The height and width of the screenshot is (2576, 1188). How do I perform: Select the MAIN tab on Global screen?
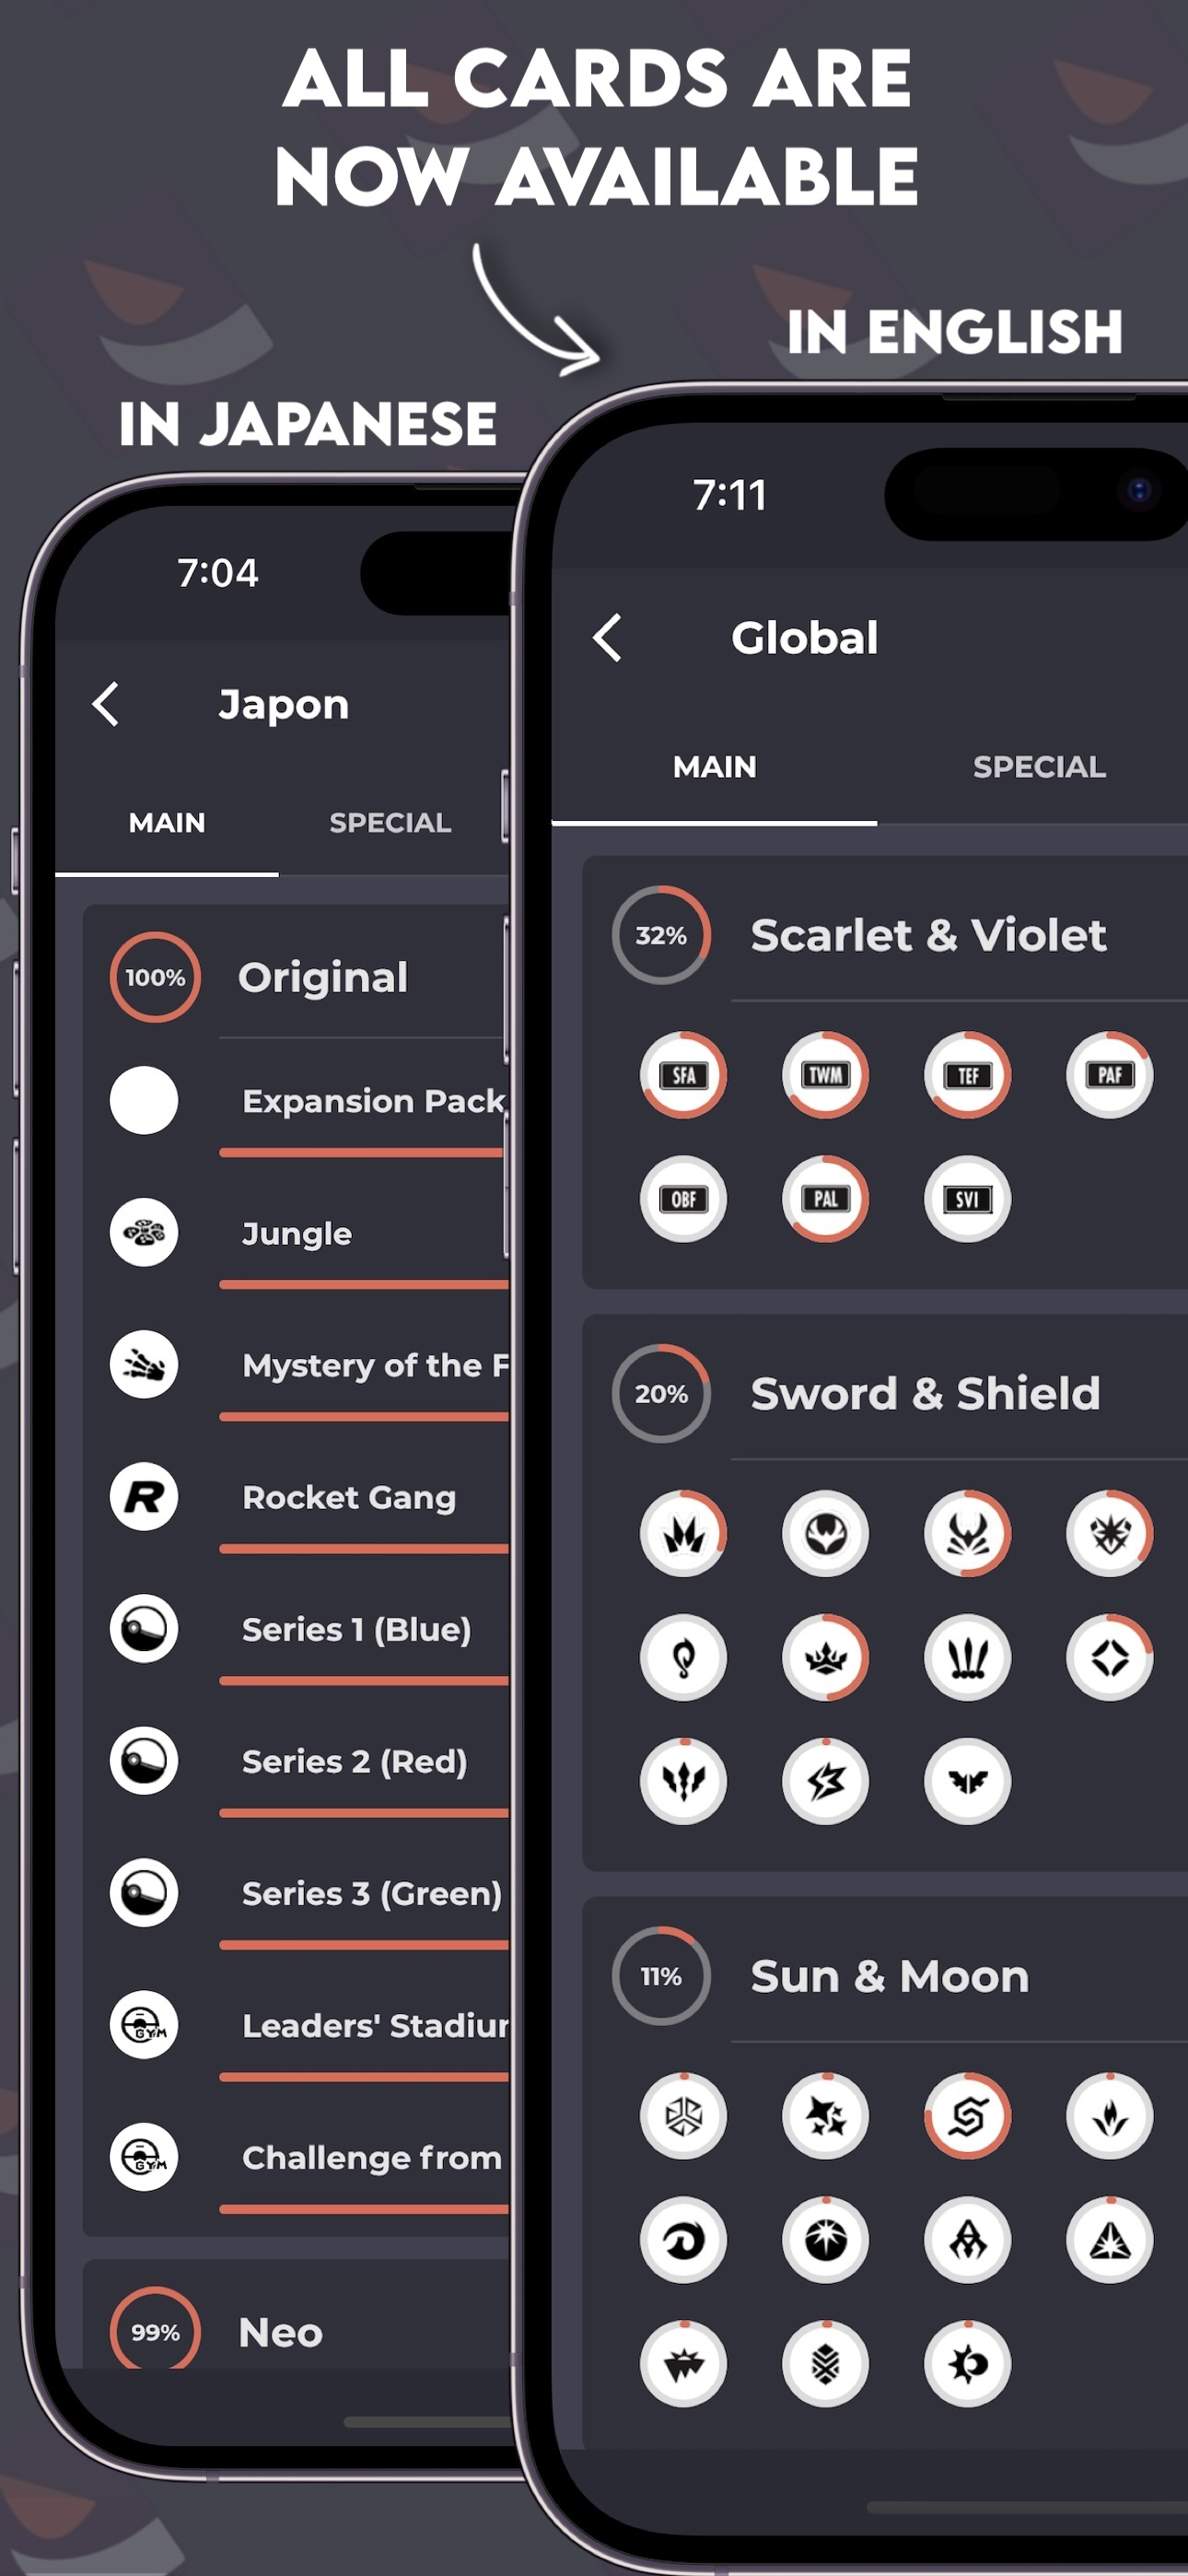(714, 767)
